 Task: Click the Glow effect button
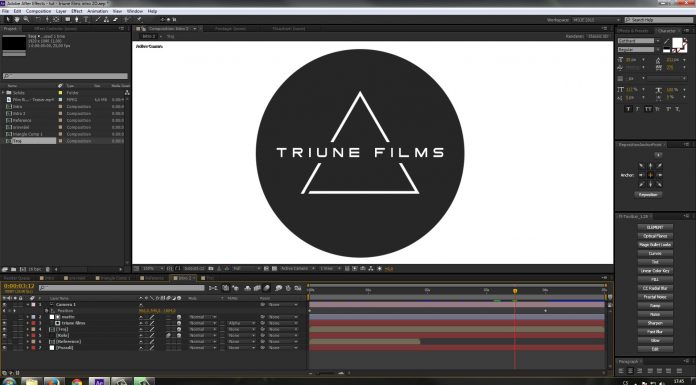655,341
